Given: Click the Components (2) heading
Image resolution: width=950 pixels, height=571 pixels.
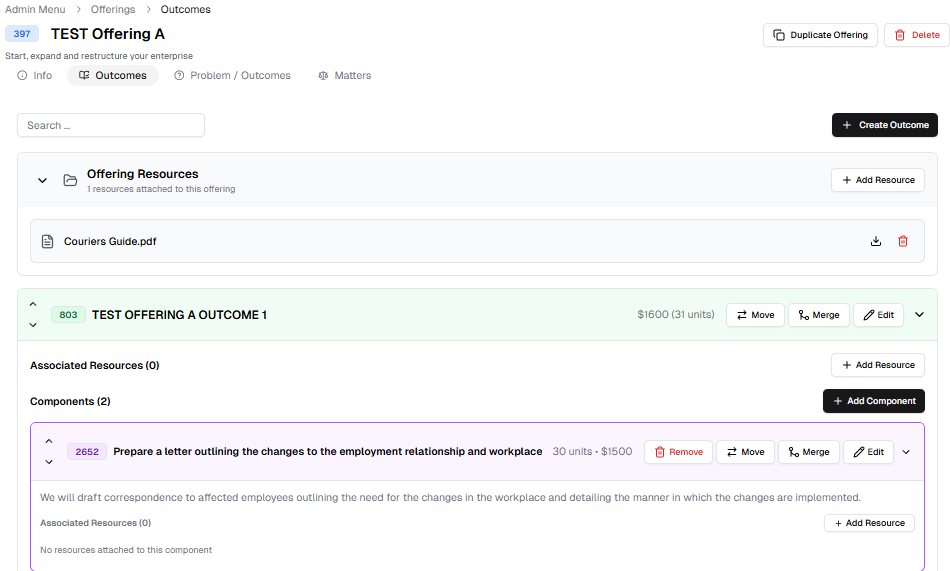Looking at the screenshot, I should 70,401.
